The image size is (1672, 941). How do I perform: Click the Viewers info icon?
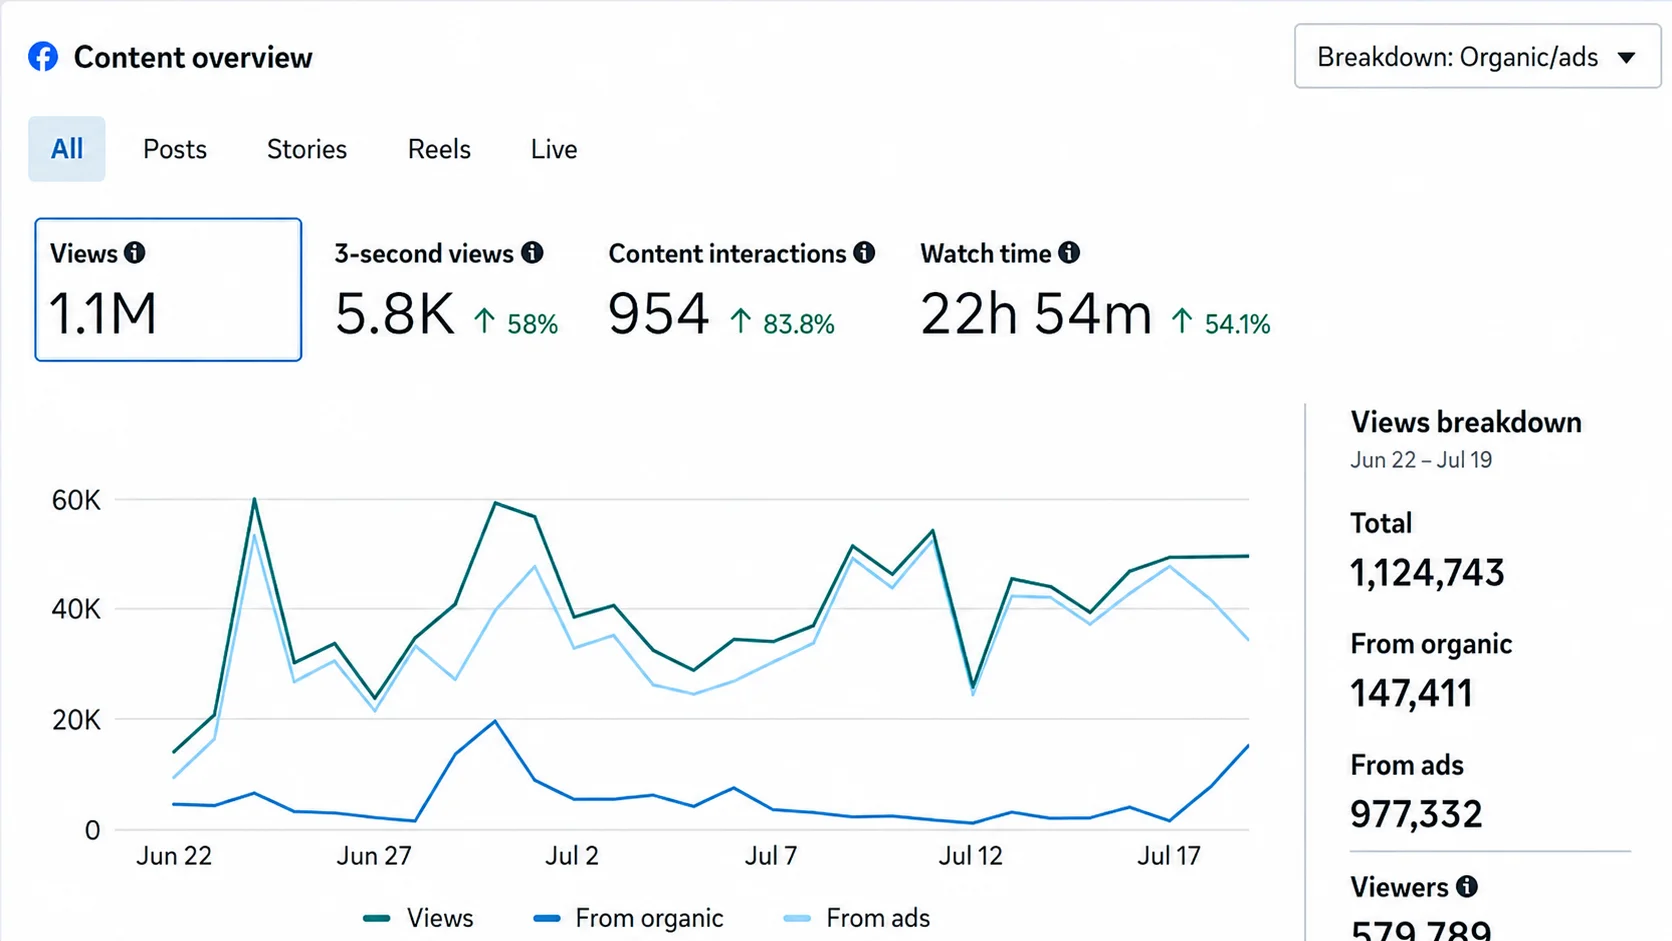click(1467, 886)
